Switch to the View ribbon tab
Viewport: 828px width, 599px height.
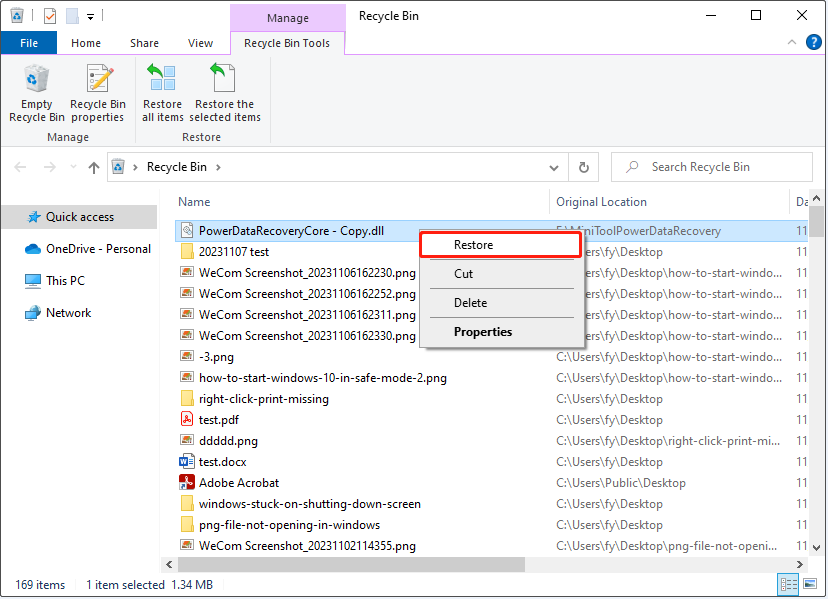point(200,43)
